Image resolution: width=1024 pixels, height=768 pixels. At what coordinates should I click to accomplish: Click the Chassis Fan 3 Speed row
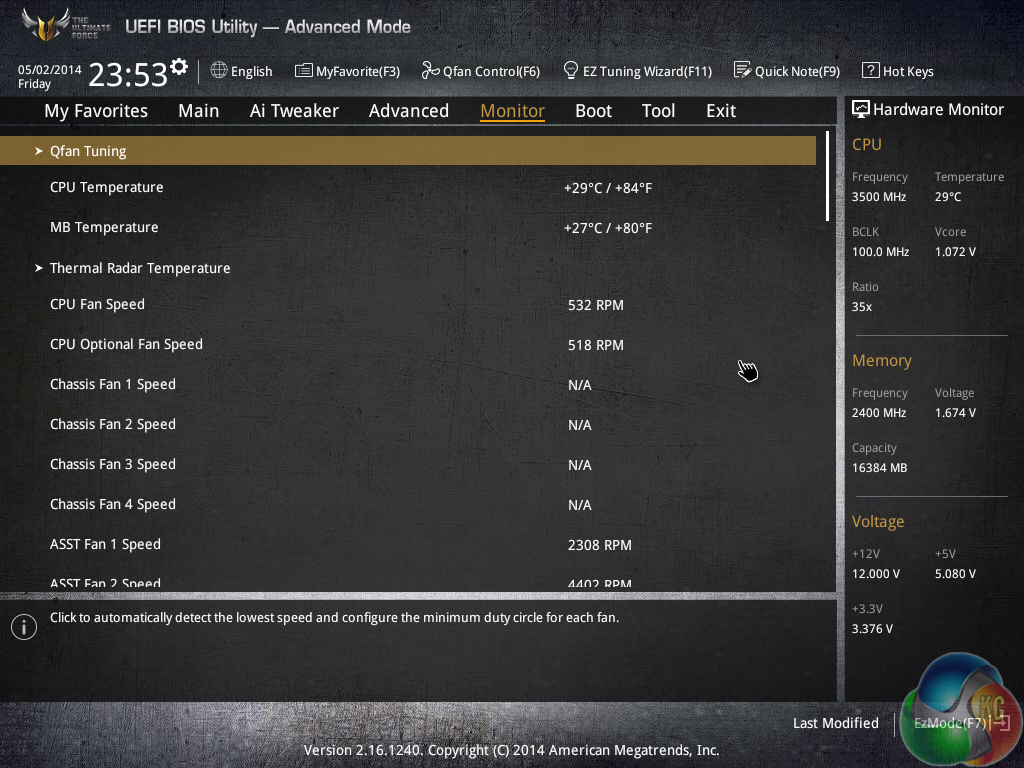coord(408,464)
